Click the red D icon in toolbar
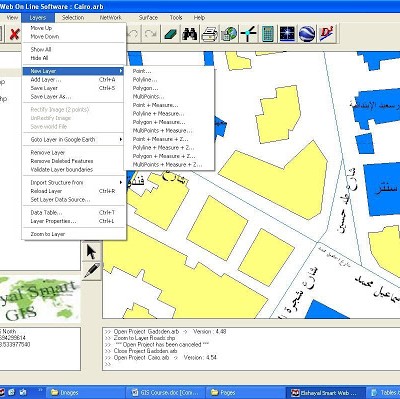This screenshot has height=399, width=400. (x=326, y=34)
